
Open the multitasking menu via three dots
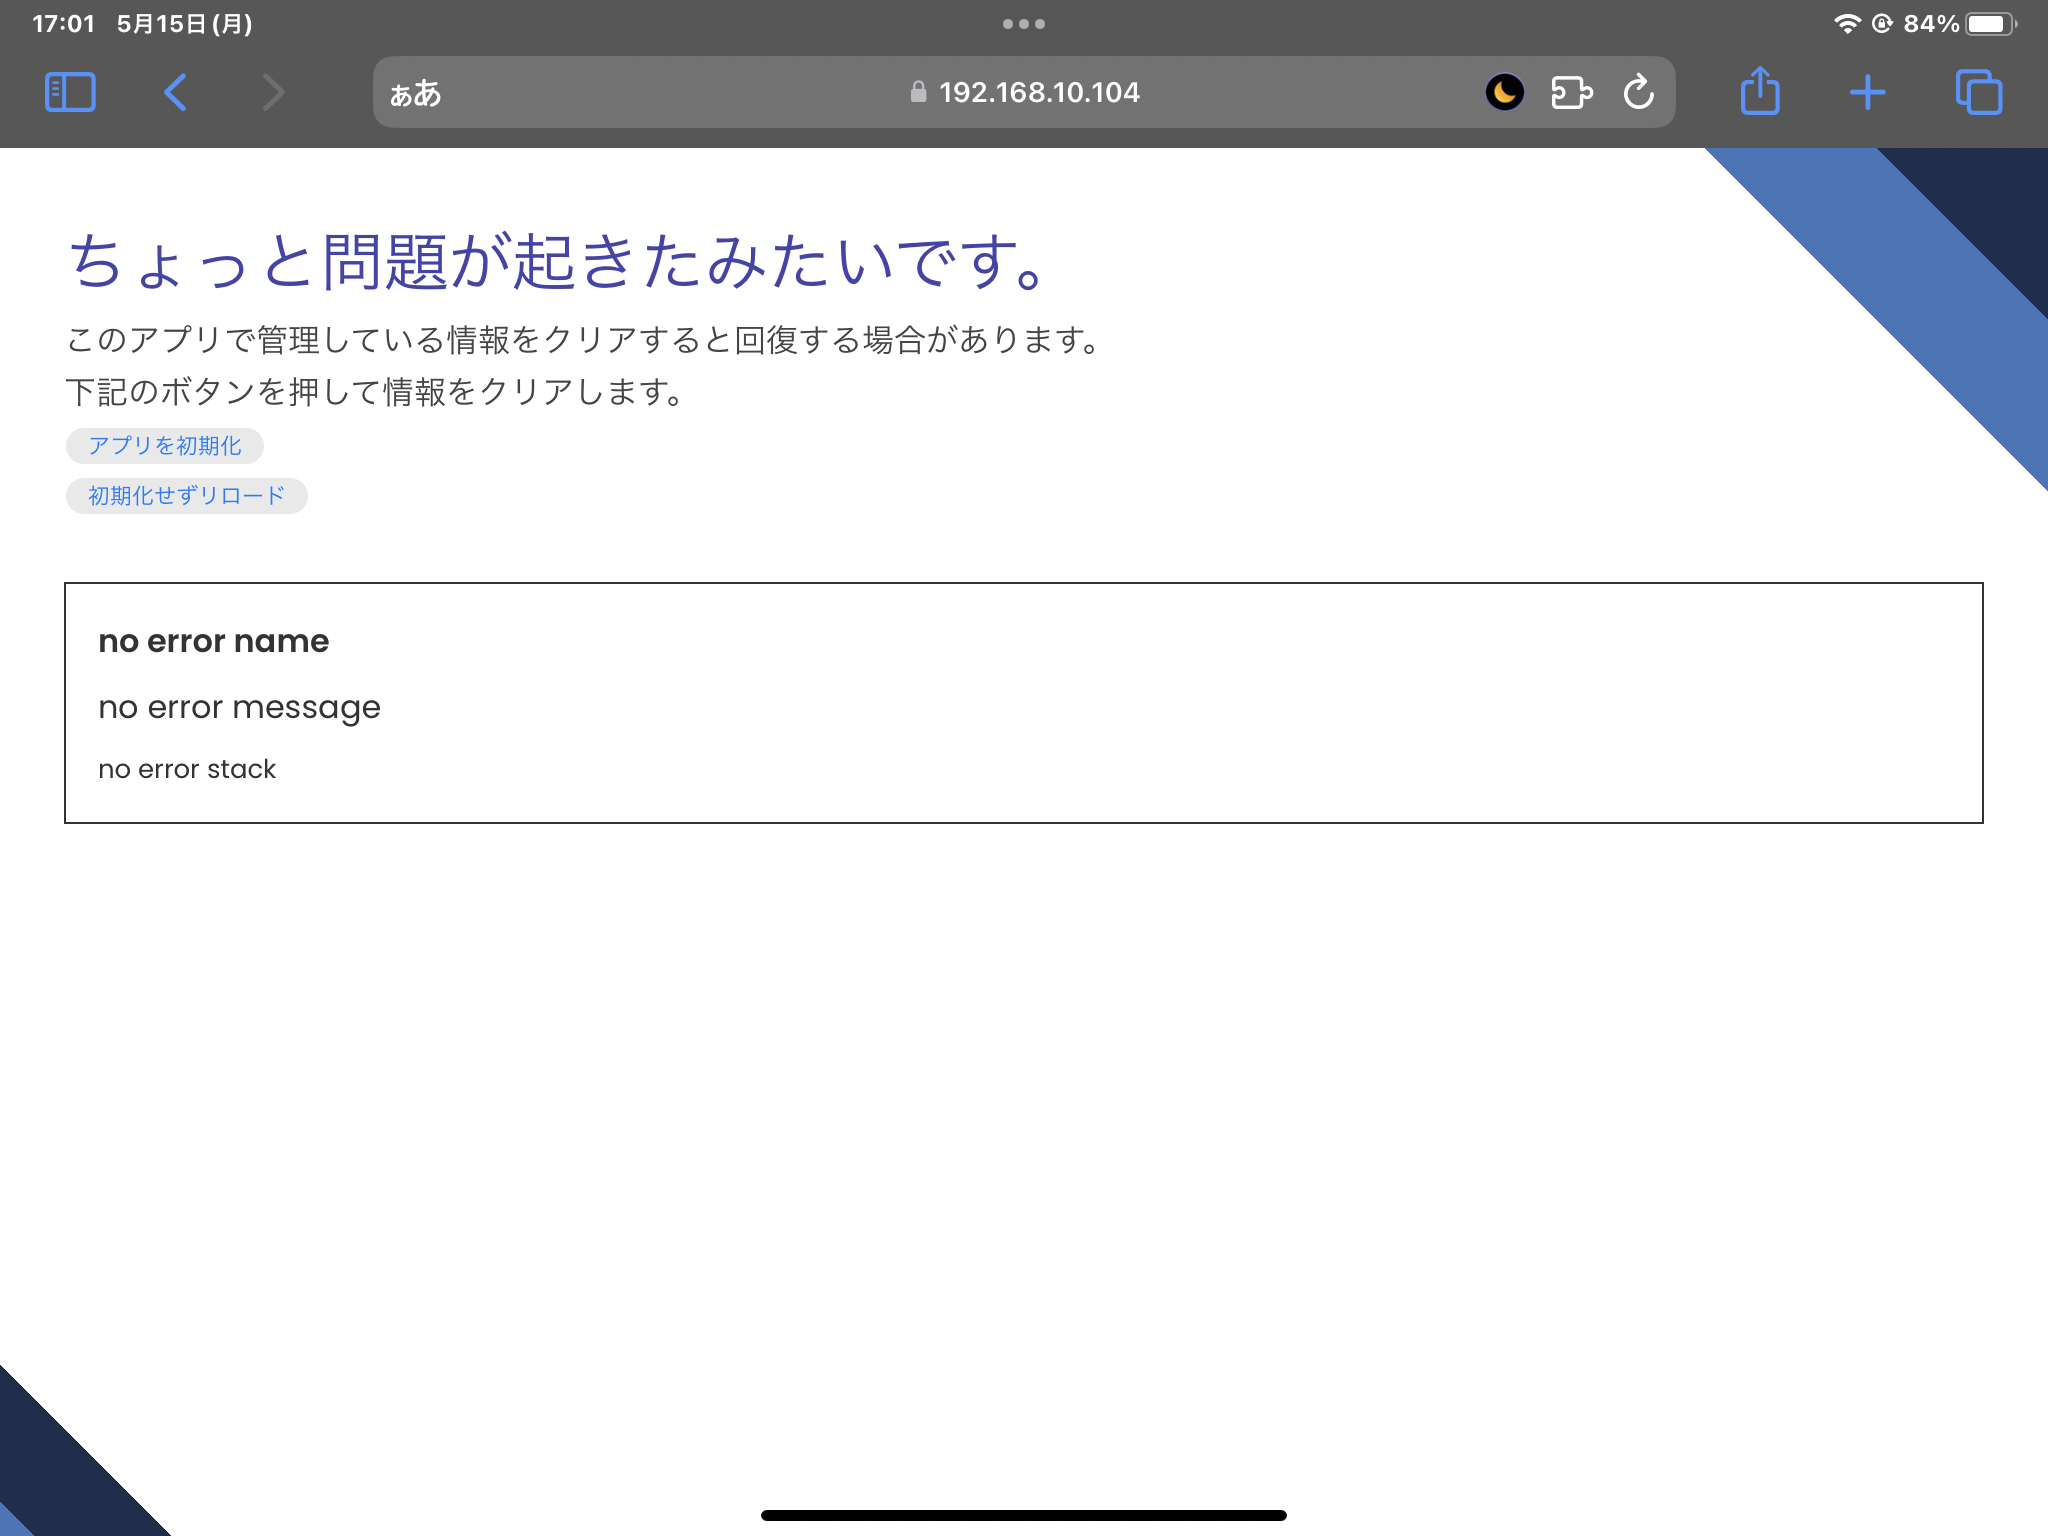click(1024, 24)
